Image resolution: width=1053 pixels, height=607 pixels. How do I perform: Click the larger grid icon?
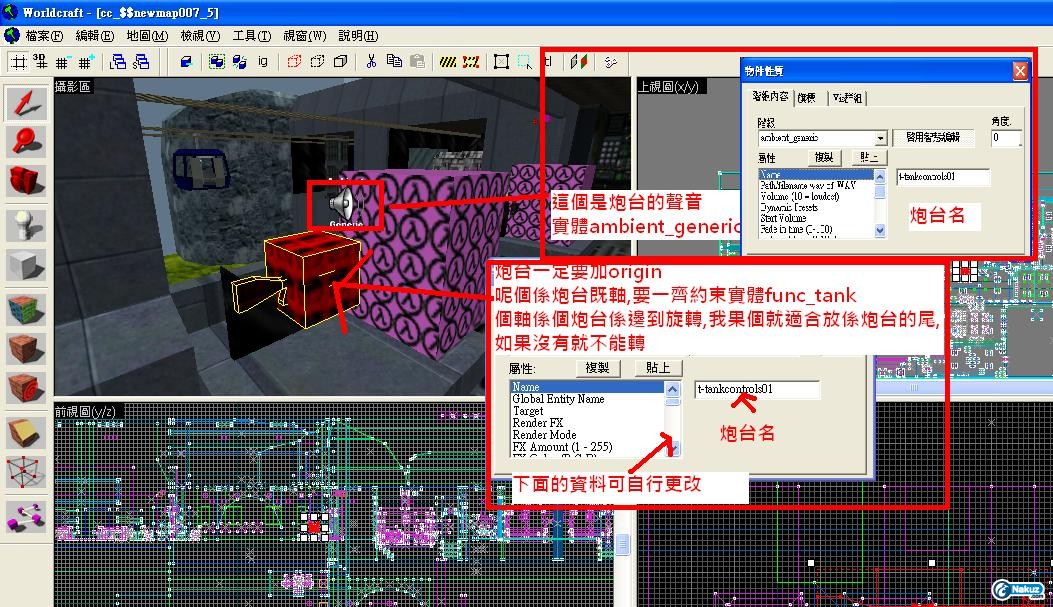click(85, 62)
